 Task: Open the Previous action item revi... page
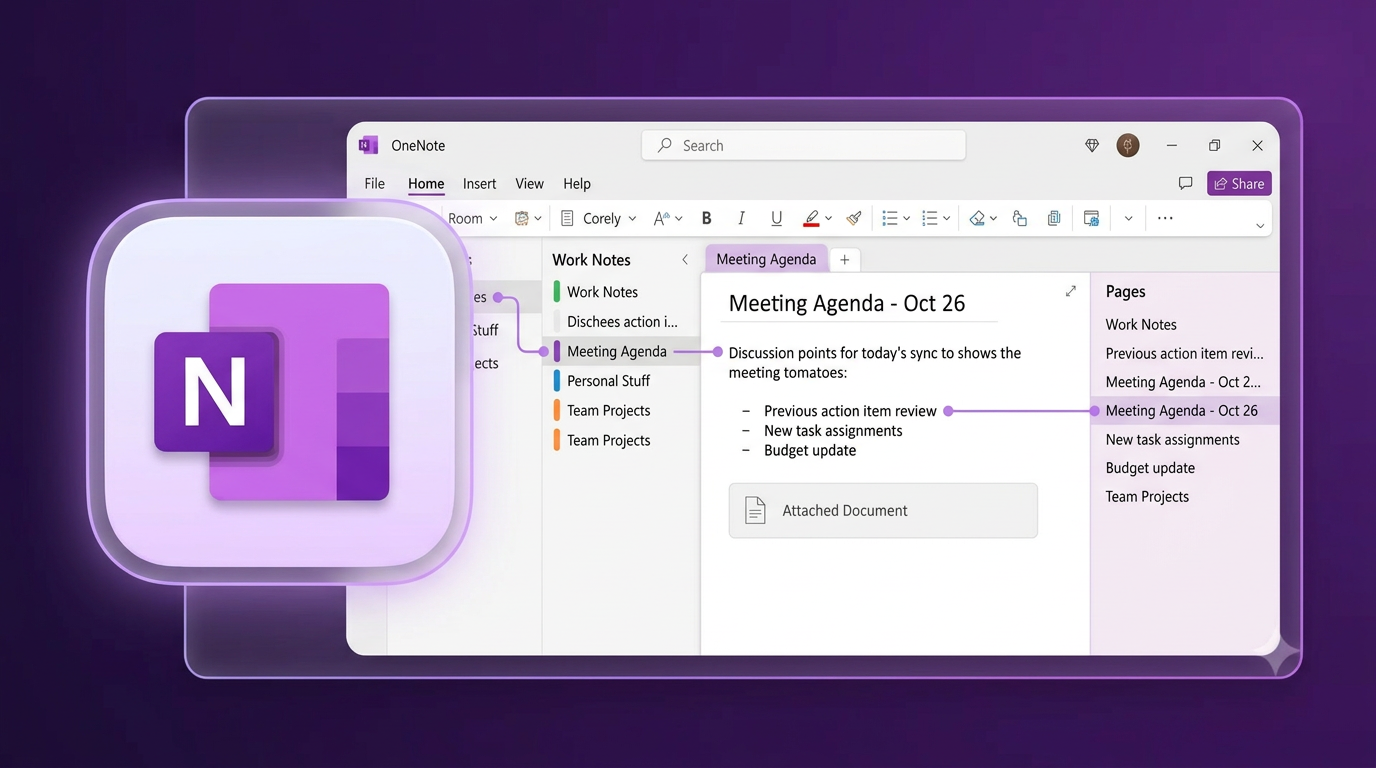pos(1184,353)
